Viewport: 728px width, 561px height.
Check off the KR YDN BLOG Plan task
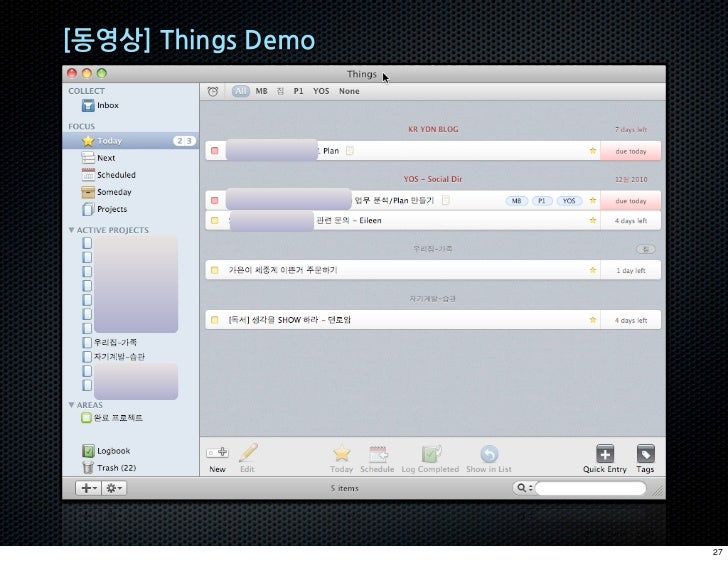tap(214, 151)
